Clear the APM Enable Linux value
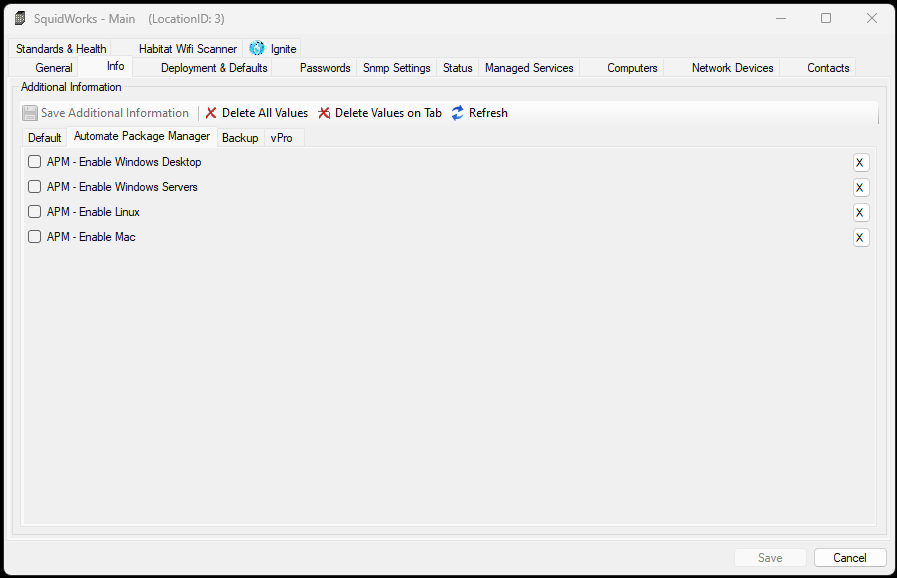Image resolution: width=897 pixels, height=578 pixels. click(x=861, y=213)
